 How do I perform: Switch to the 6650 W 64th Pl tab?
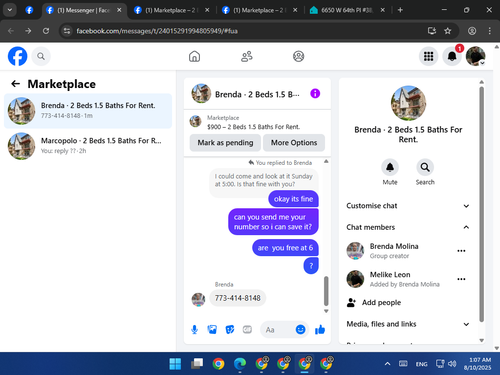[x=347, y=10]
